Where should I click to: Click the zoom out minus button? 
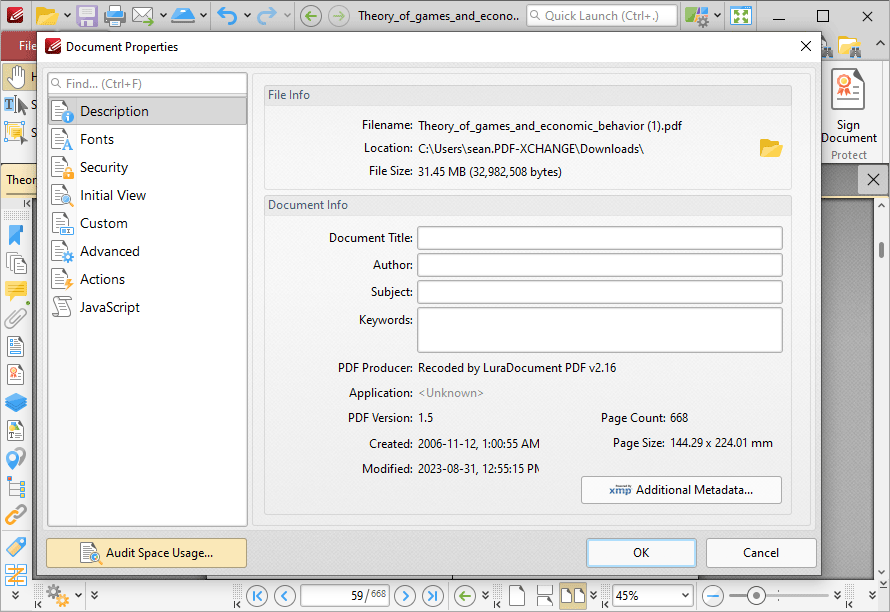(712, 596)
